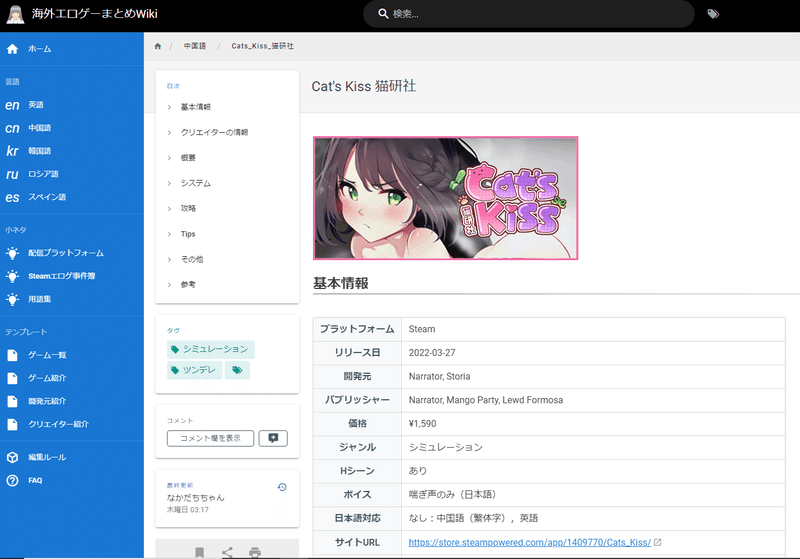This screenshot has height=559, width=800.
Task: Select Narrator, Mango Party, Lewd Formosa cell
Action: [x=593, y=400]
